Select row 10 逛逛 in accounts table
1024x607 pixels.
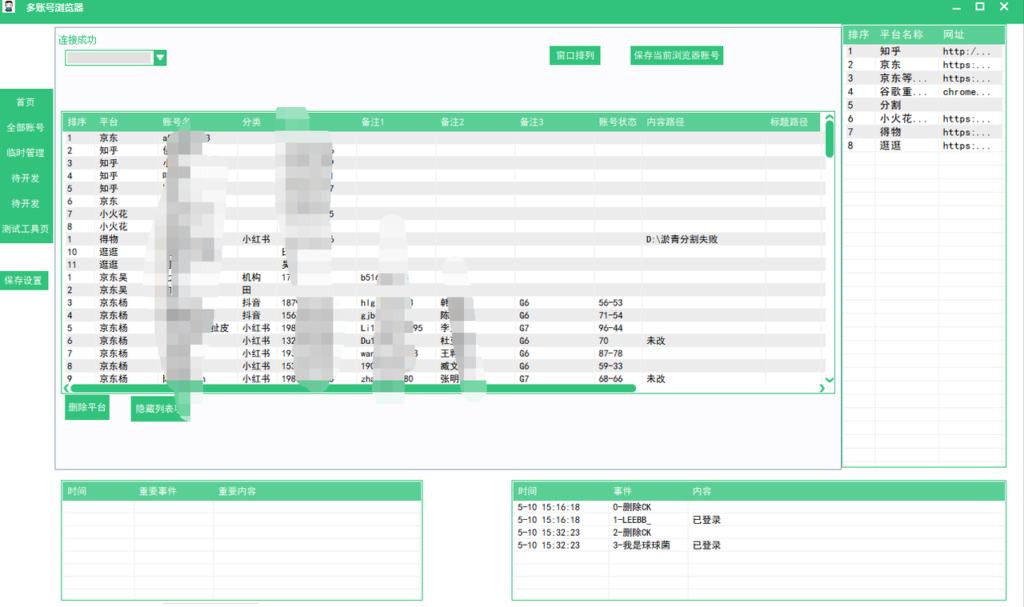coord(444,252)
